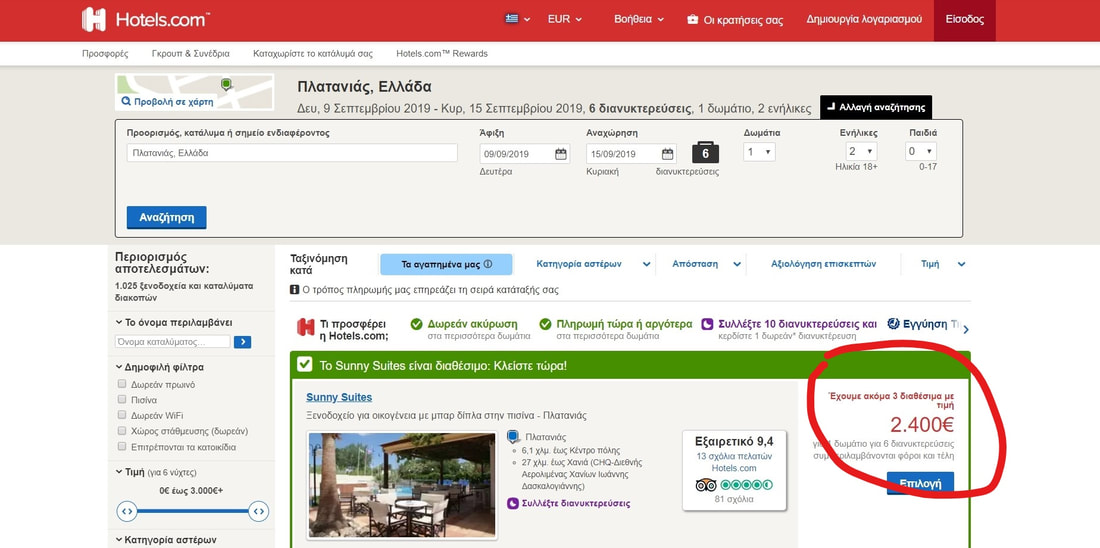Click the Όνομα καταλύματος input field

tap(173, 342)
